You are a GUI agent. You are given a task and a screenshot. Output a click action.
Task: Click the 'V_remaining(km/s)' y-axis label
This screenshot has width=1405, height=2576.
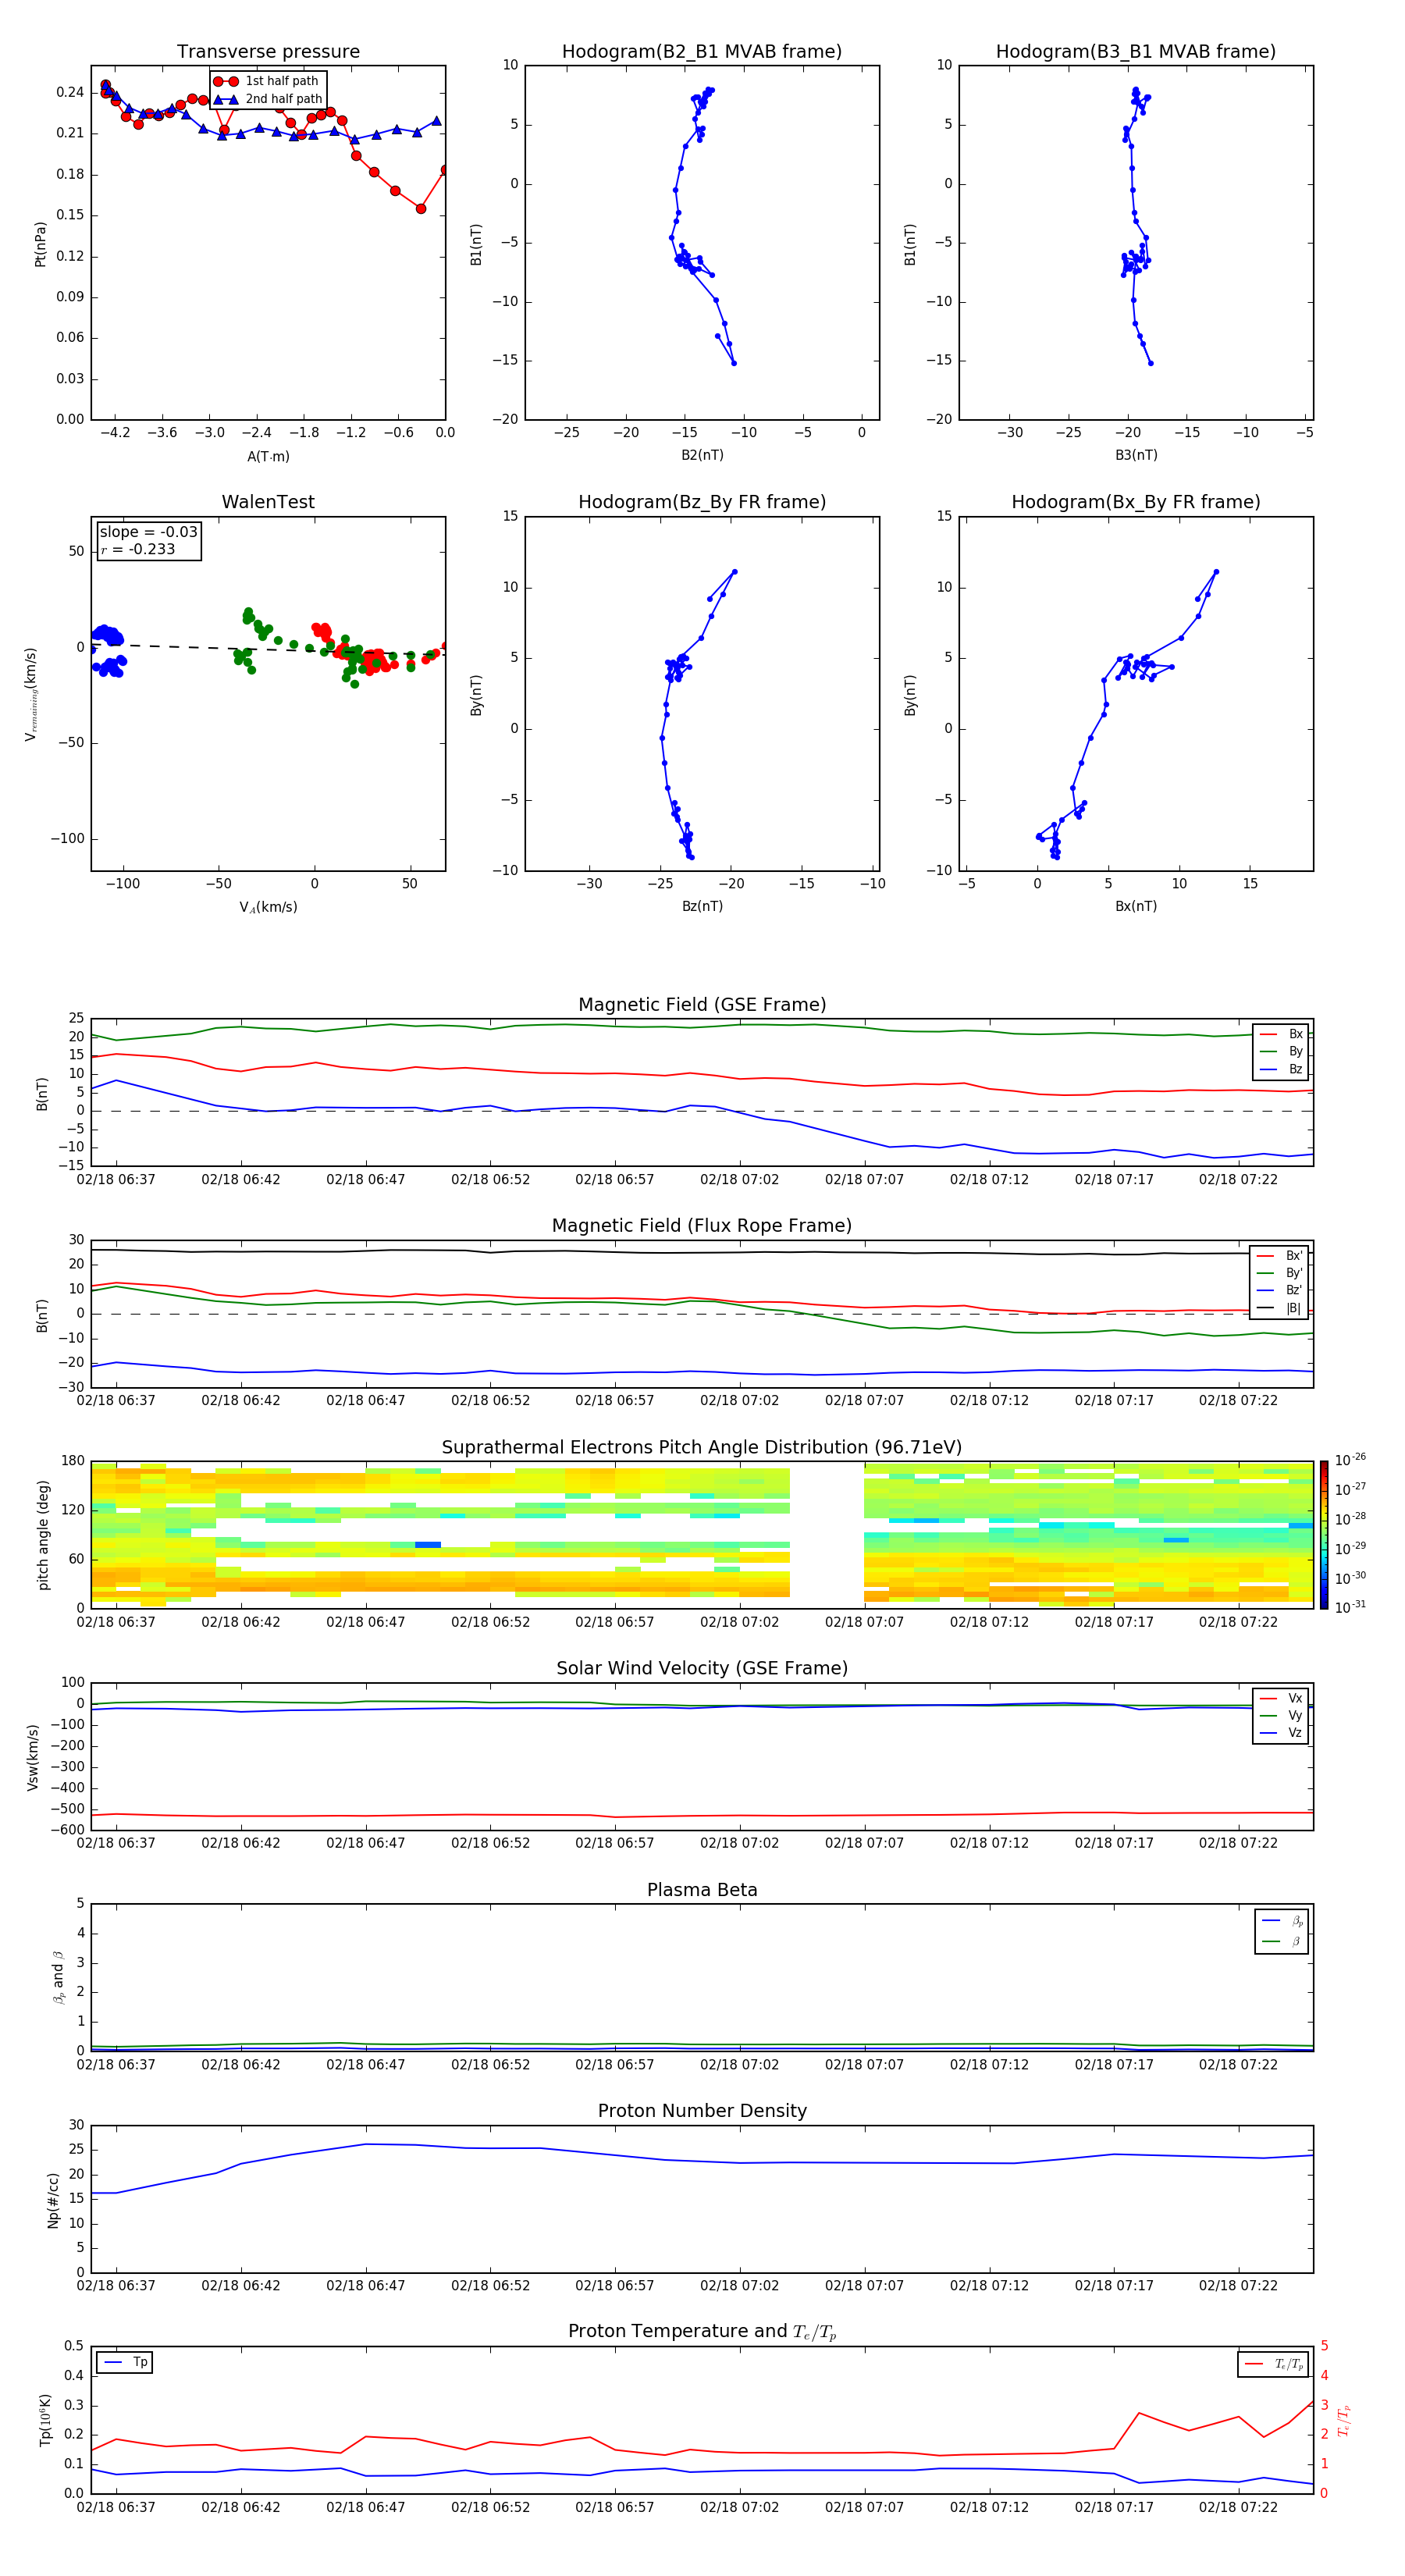click(31, 694)
